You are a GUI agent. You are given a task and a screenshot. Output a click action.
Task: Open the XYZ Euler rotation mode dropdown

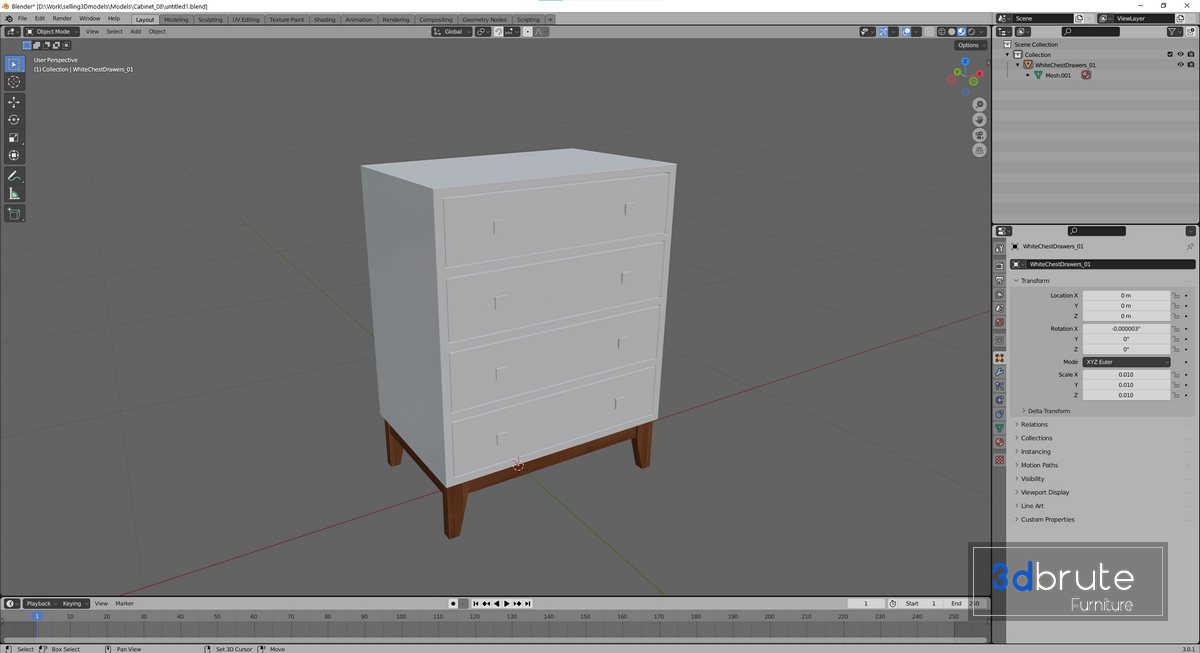[x=1126, y=362]
